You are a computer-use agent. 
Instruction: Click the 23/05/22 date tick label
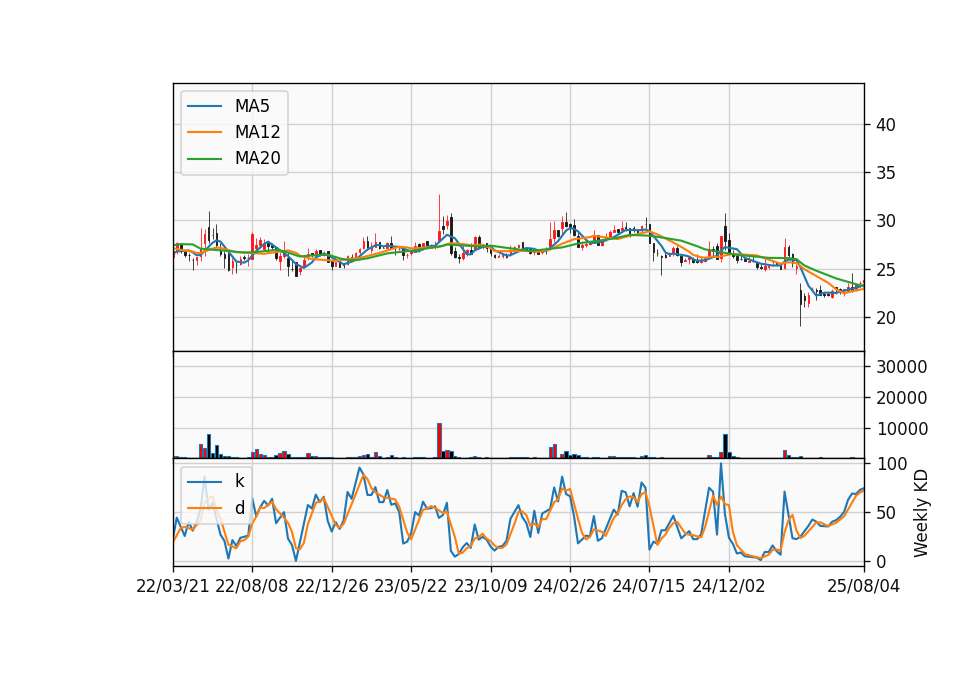(411, 587)
